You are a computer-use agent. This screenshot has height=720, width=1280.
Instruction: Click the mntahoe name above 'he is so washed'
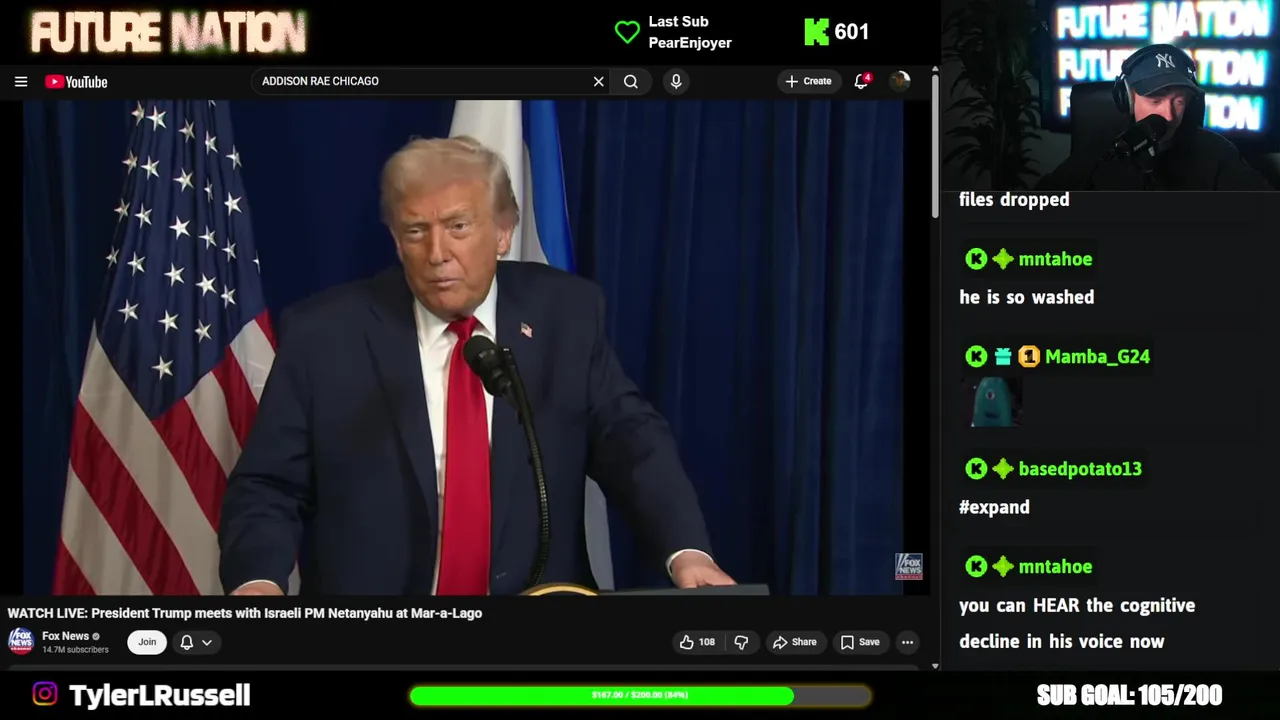click(x=1055, y=259)
